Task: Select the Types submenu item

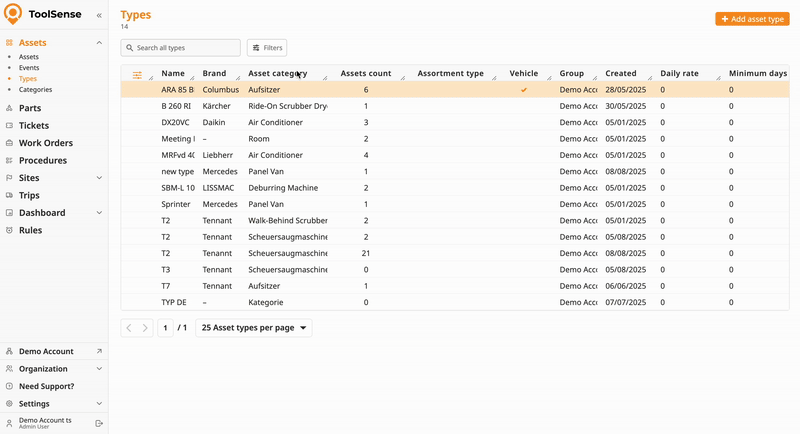Action: coord(28,79)
